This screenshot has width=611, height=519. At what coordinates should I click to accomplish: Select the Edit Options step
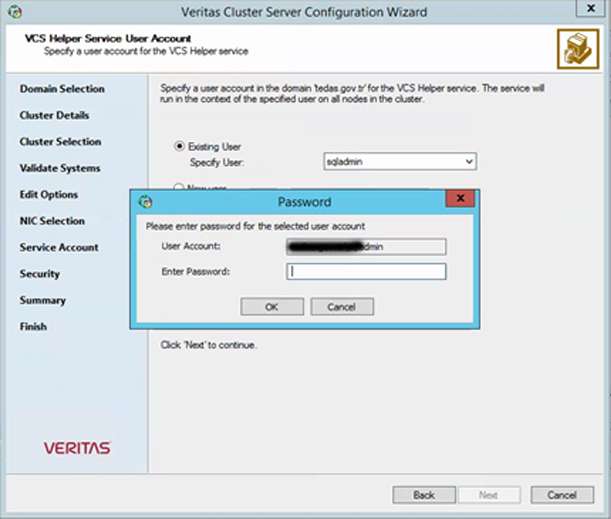pos(49,194)
